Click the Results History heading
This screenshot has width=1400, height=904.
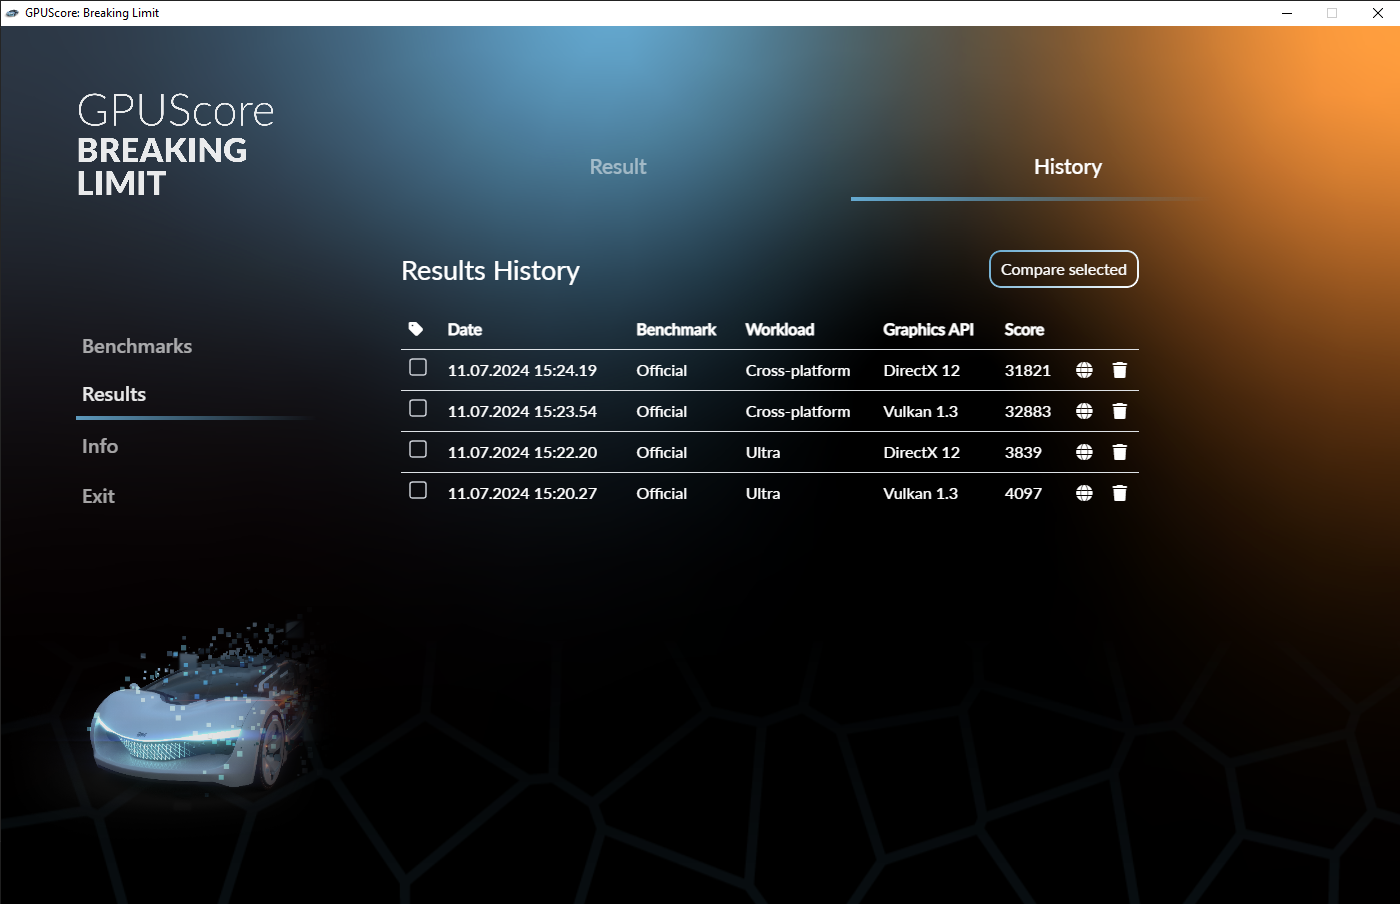pyautogui.click(x=490, y=271)
